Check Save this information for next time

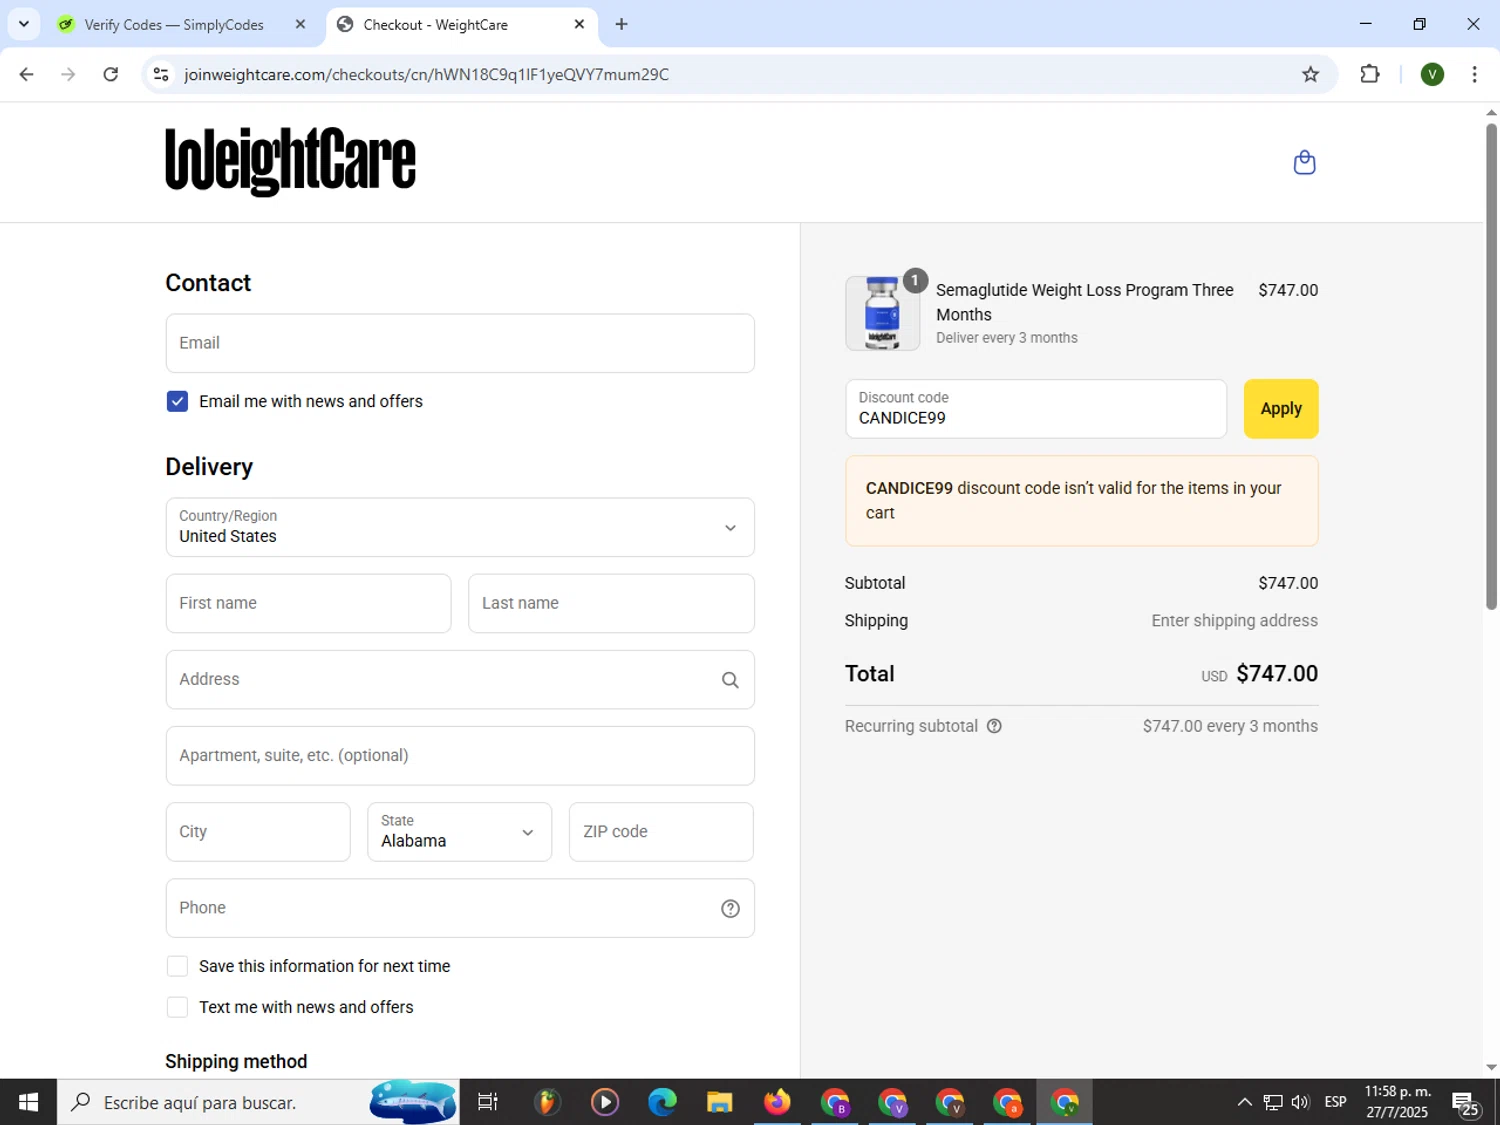pos(177,966)
